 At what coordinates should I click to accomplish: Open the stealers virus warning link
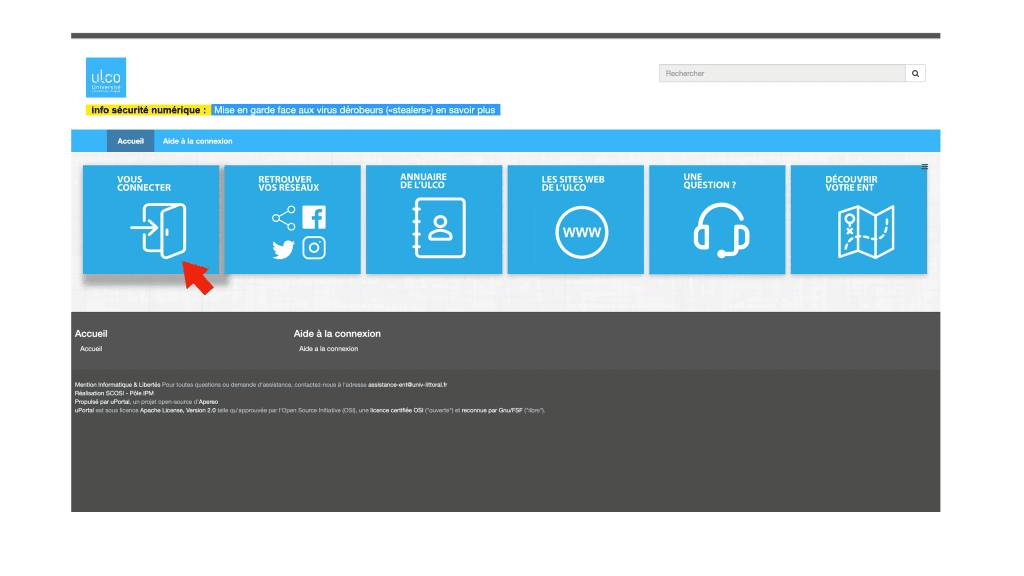(x=355, y=110)
